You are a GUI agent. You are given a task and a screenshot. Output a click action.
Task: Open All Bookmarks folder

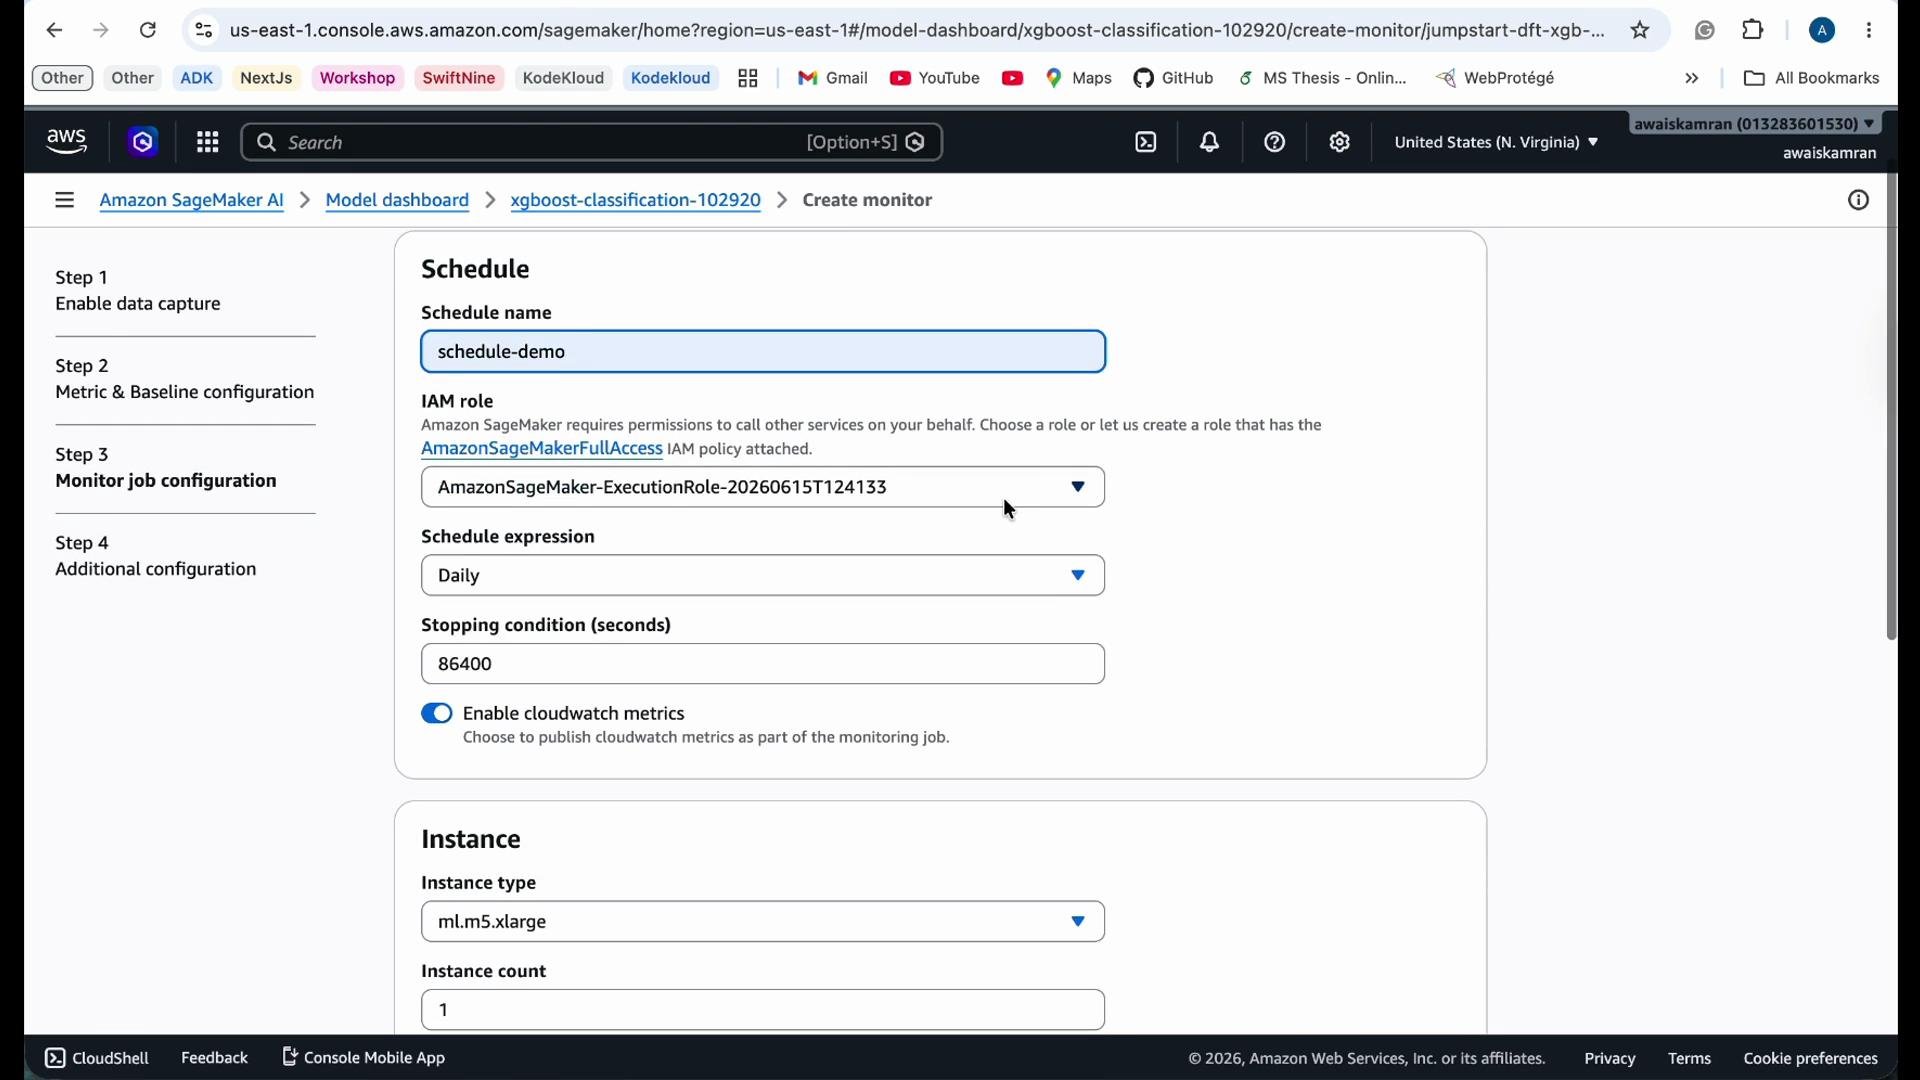coord(1812,79)
